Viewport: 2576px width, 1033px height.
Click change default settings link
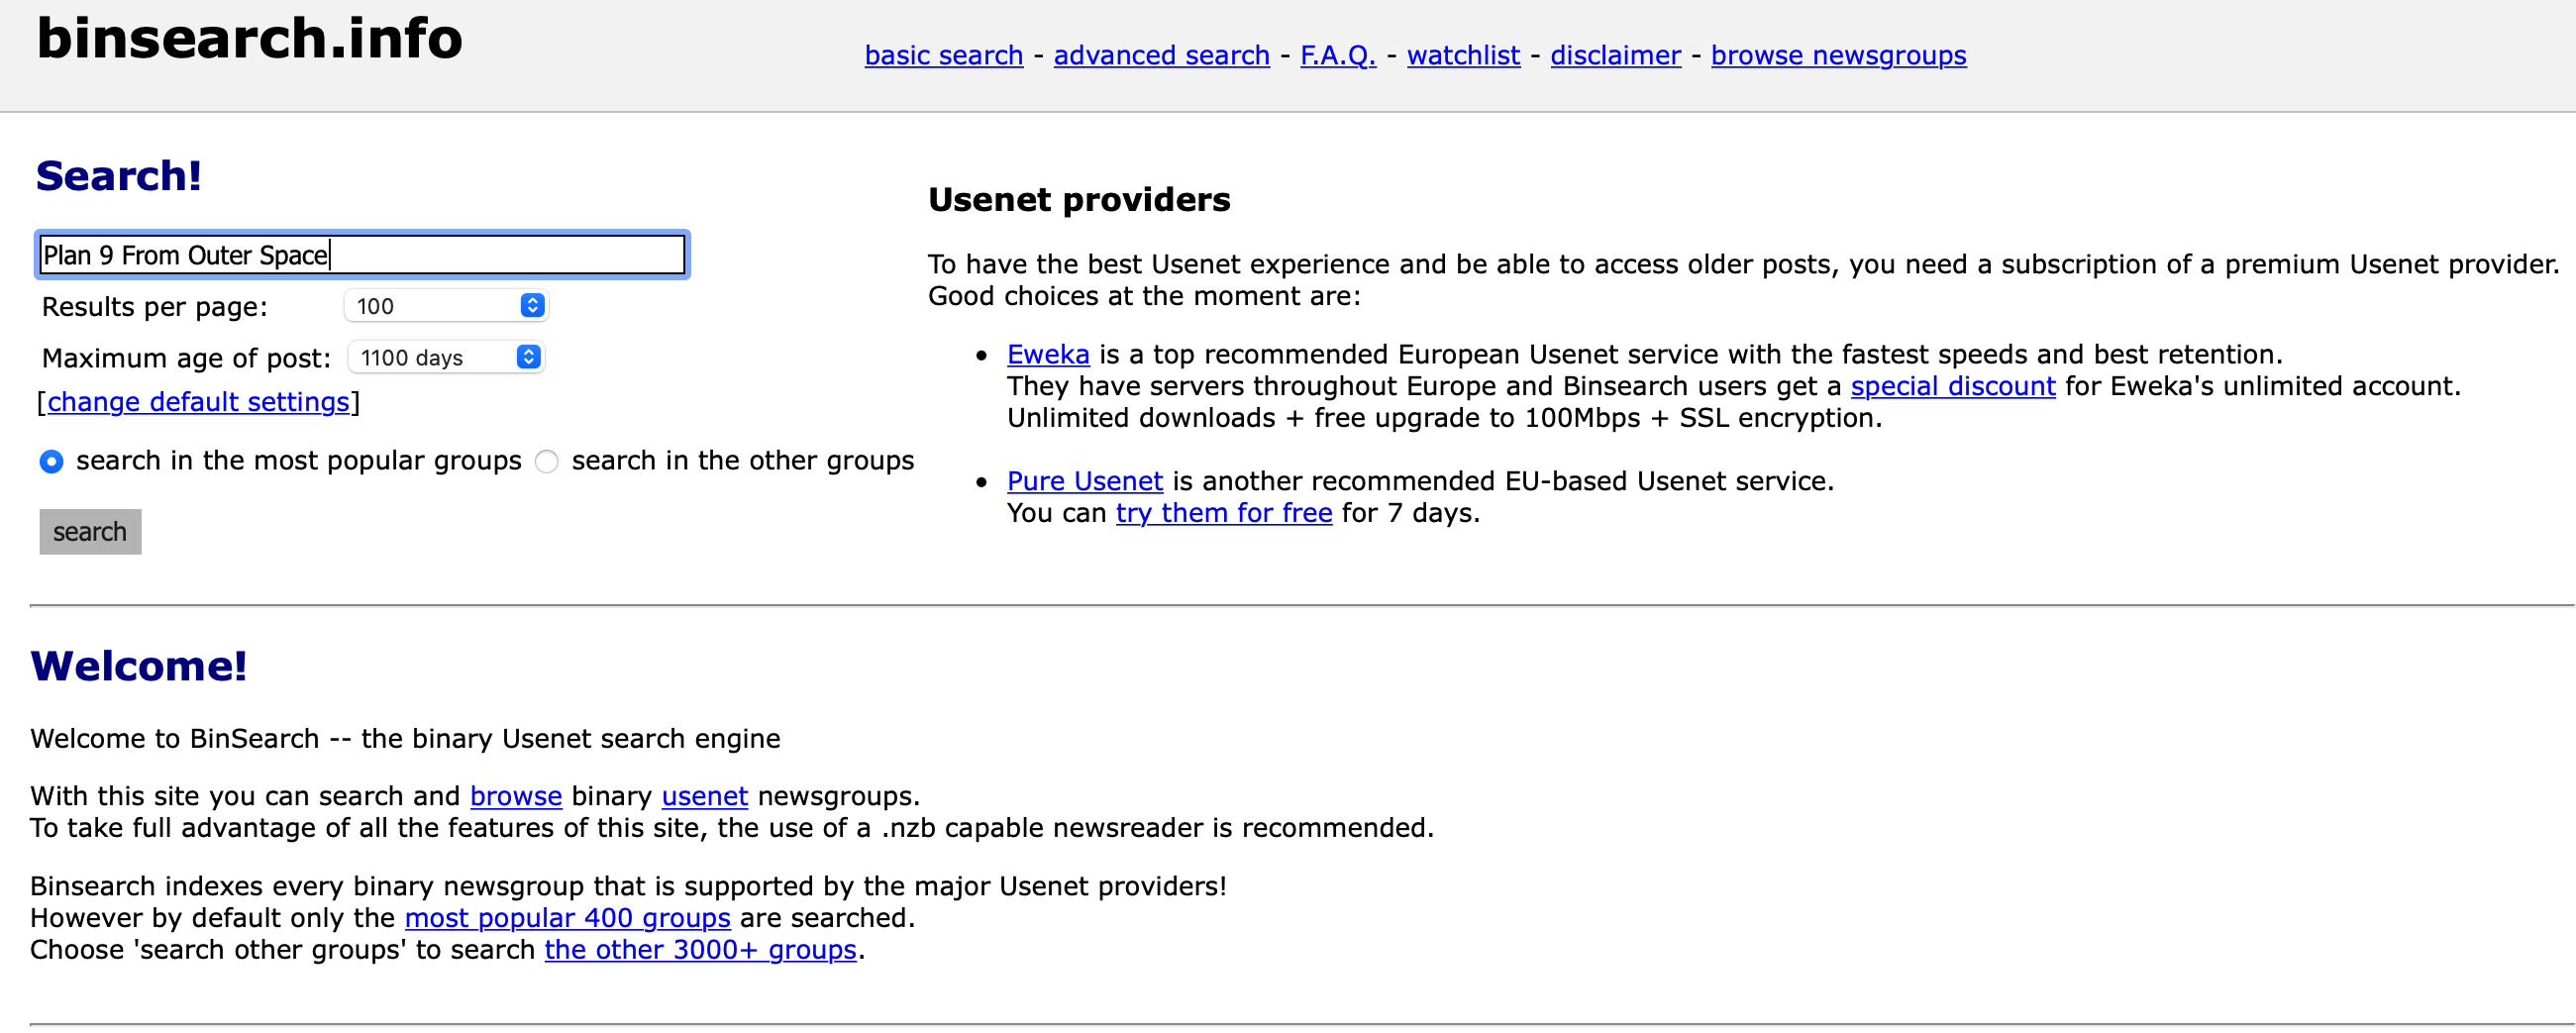point(198,402)
